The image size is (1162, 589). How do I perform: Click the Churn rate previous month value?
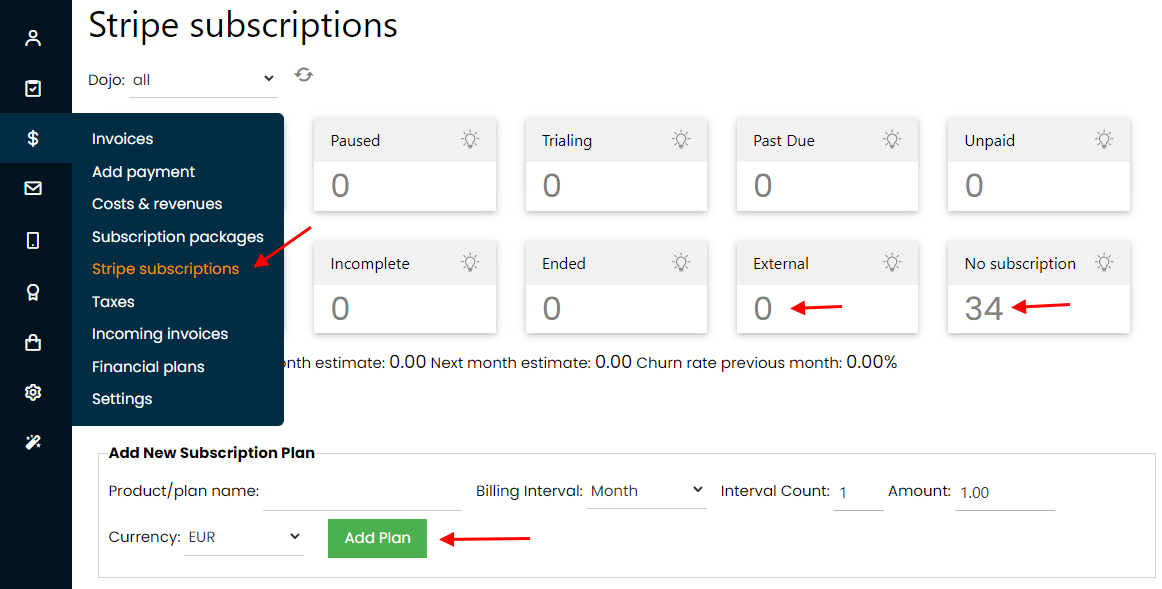[872, 362]
